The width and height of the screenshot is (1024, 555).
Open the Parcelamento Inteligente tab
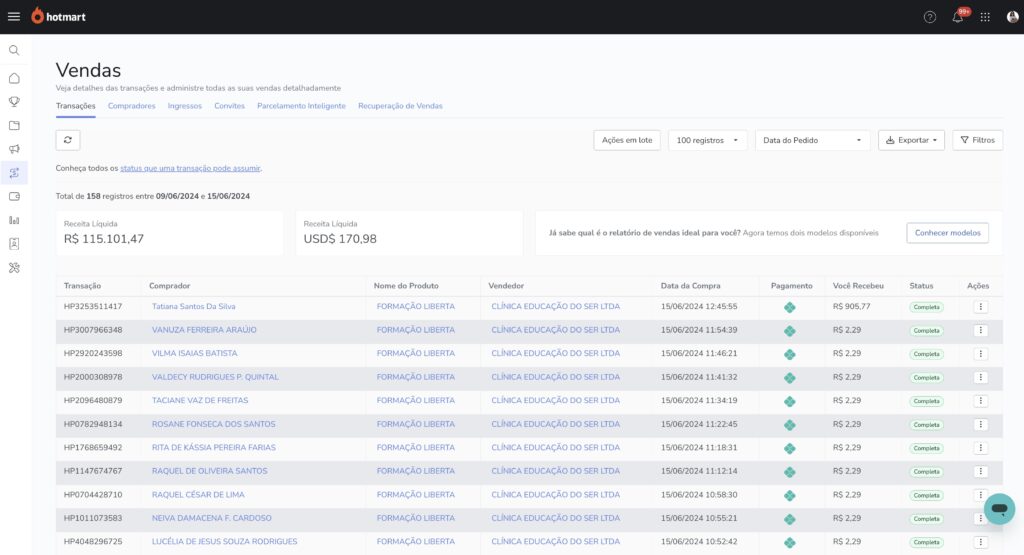(301, 106)
